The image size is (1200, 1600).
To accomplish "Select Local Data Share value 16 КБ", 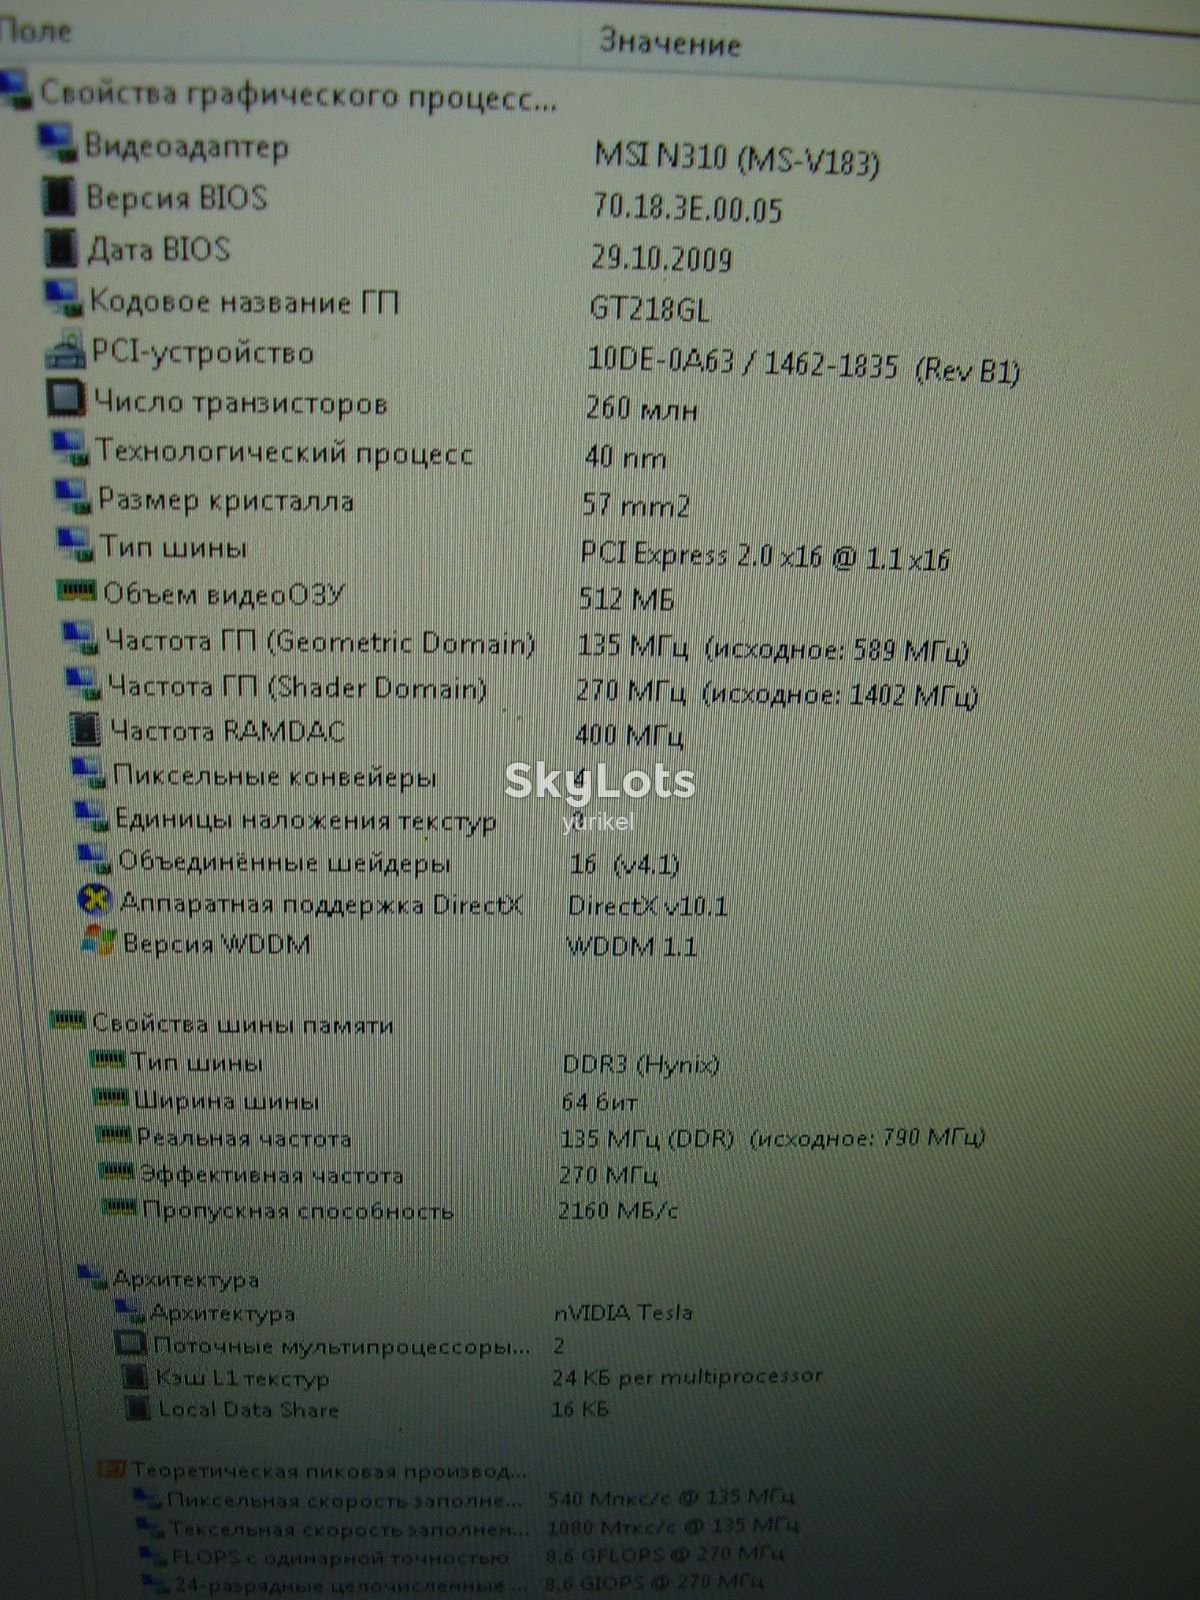I will [580, 1408].
